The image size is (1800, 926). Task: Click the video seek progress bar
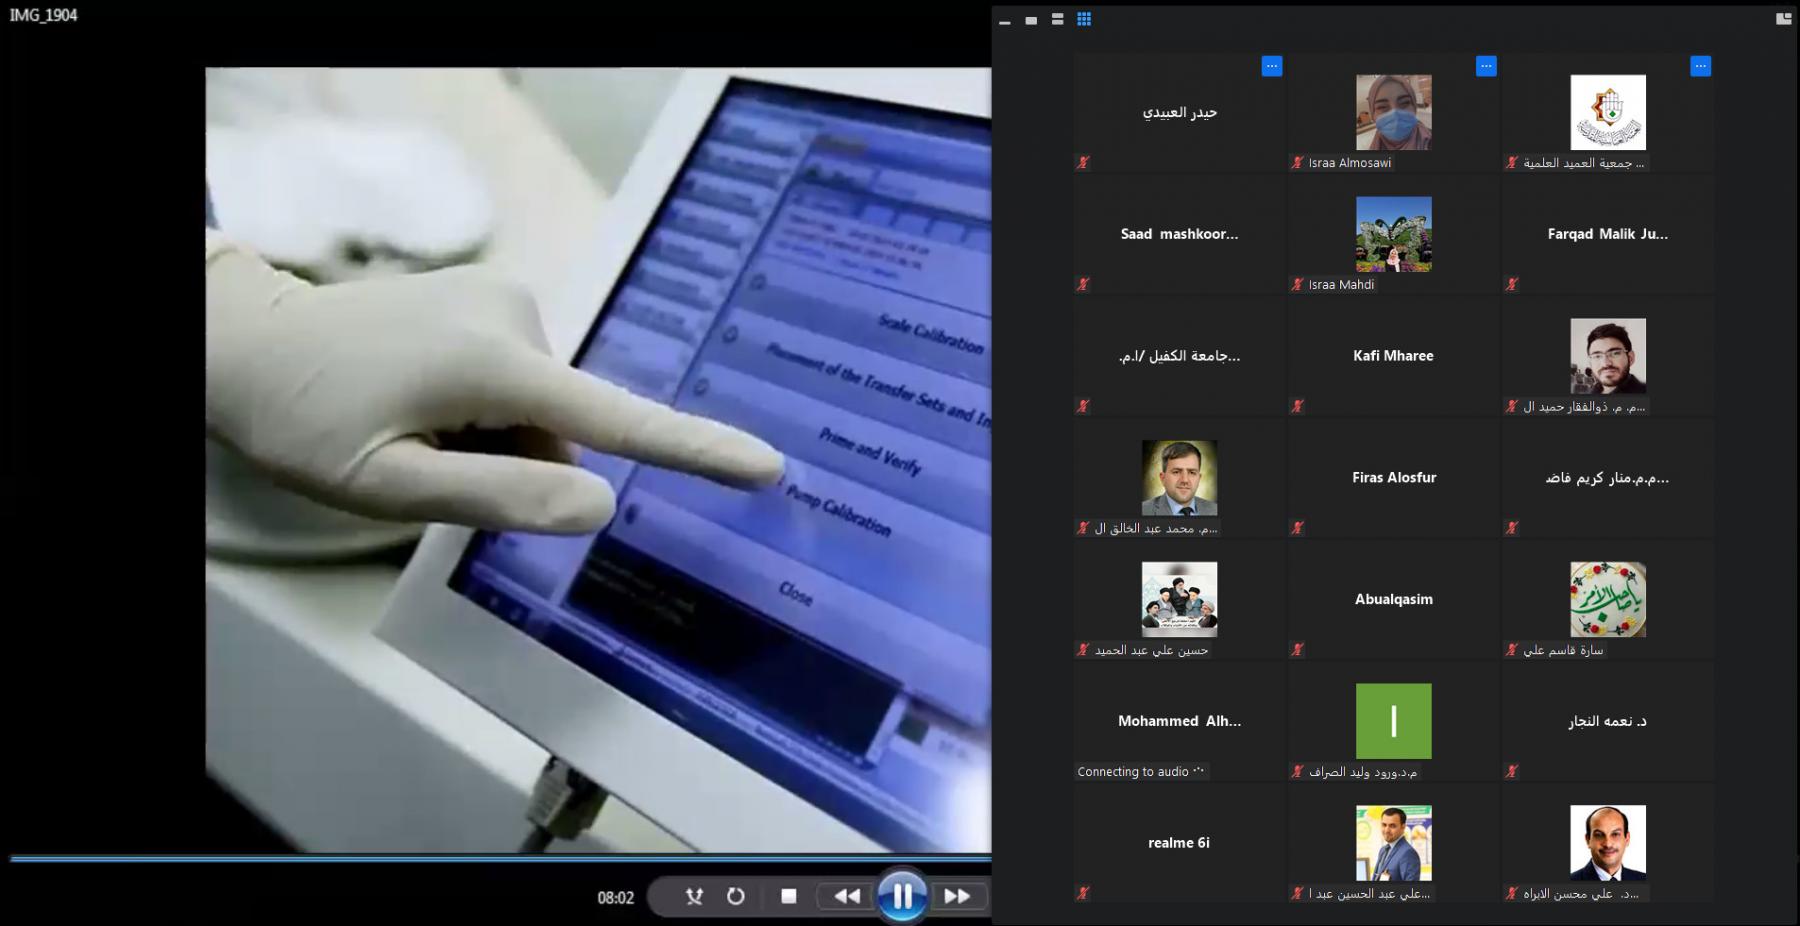pos(500,858)
